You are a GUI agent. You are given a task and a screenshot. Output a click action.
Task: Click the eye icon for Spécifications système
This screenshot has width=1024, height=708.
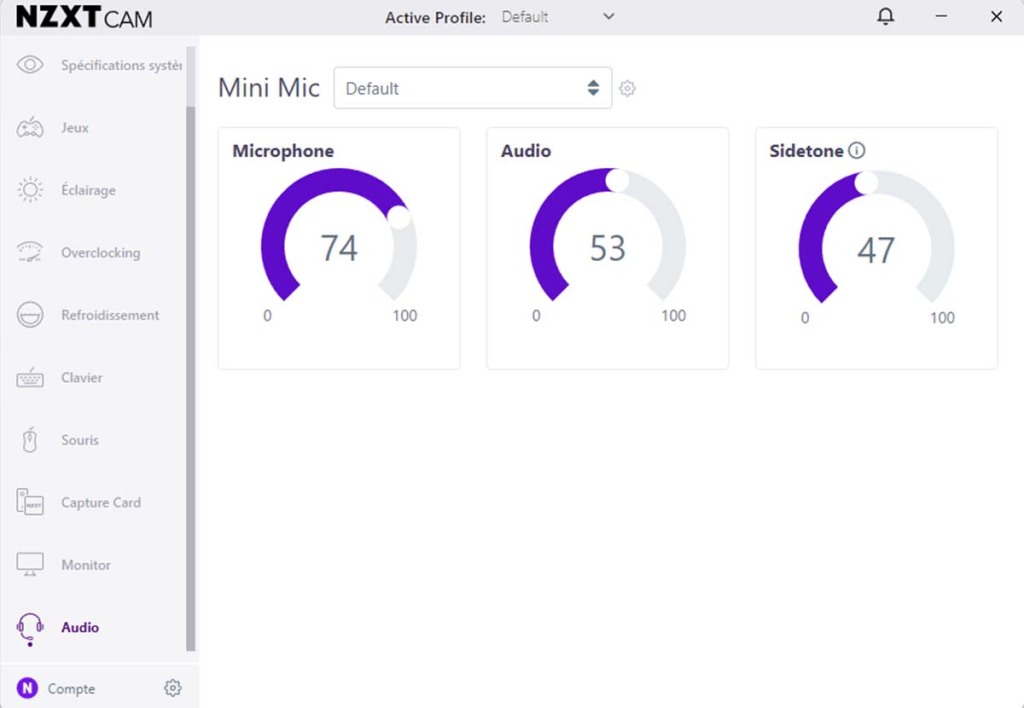[x=30, y=65]
